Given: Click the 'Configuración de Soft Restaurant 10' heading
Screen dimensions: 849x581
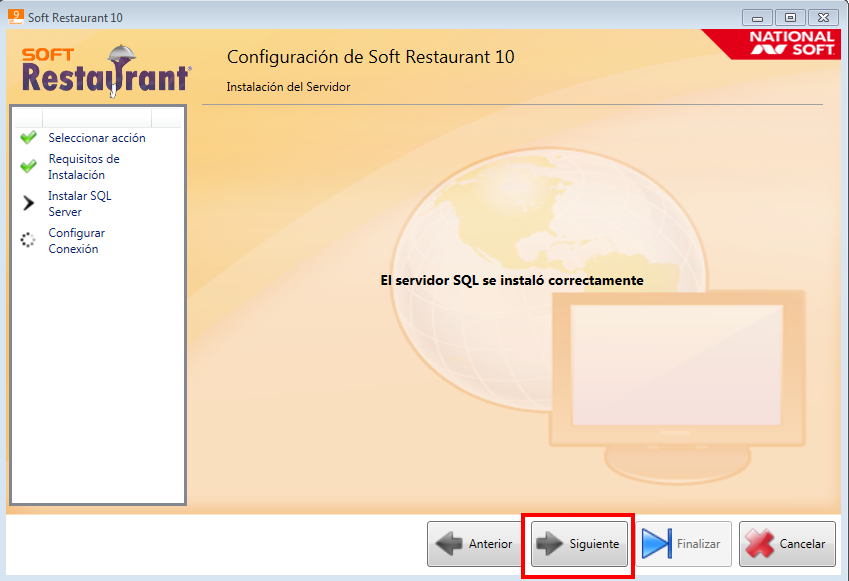Looking at the screenshot, I should click(370, 57).
